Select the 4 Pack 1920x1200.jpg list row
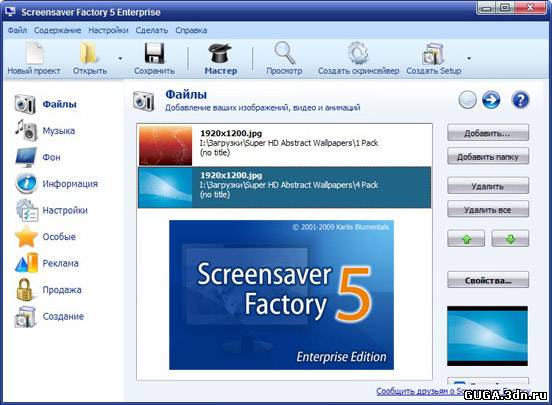Screen dimensions: 552x405 pyautogui.click(x=284, y=187)
